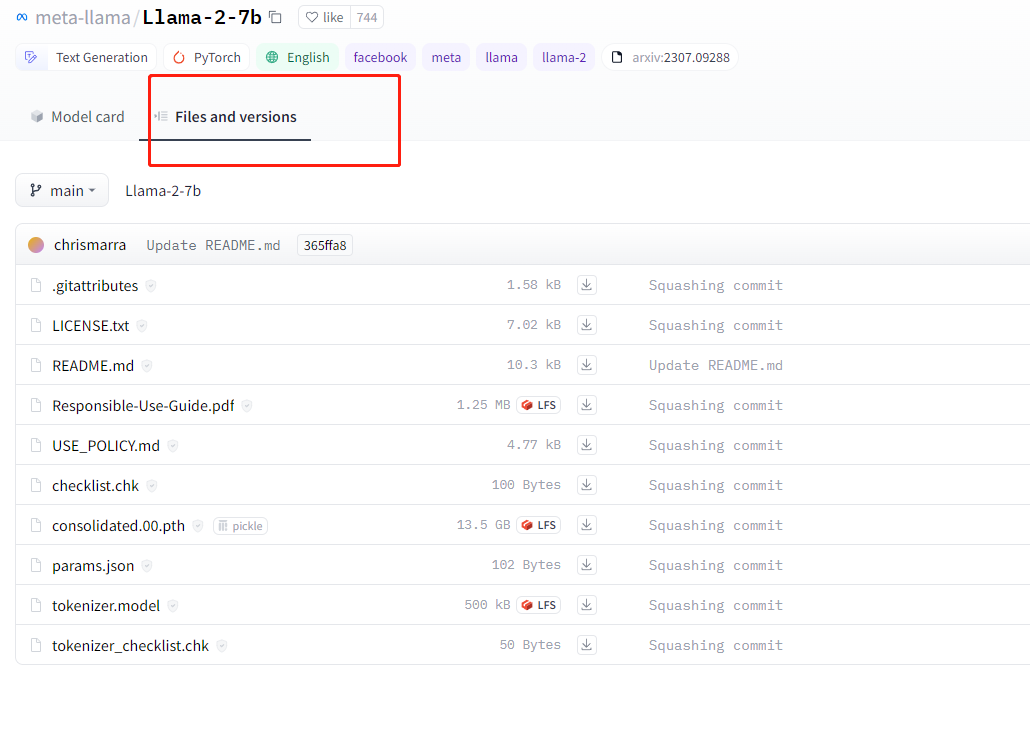Click the security scan icon beside checklist.chk
Screen dimensions: 1030x732
(x=152, y=486)
